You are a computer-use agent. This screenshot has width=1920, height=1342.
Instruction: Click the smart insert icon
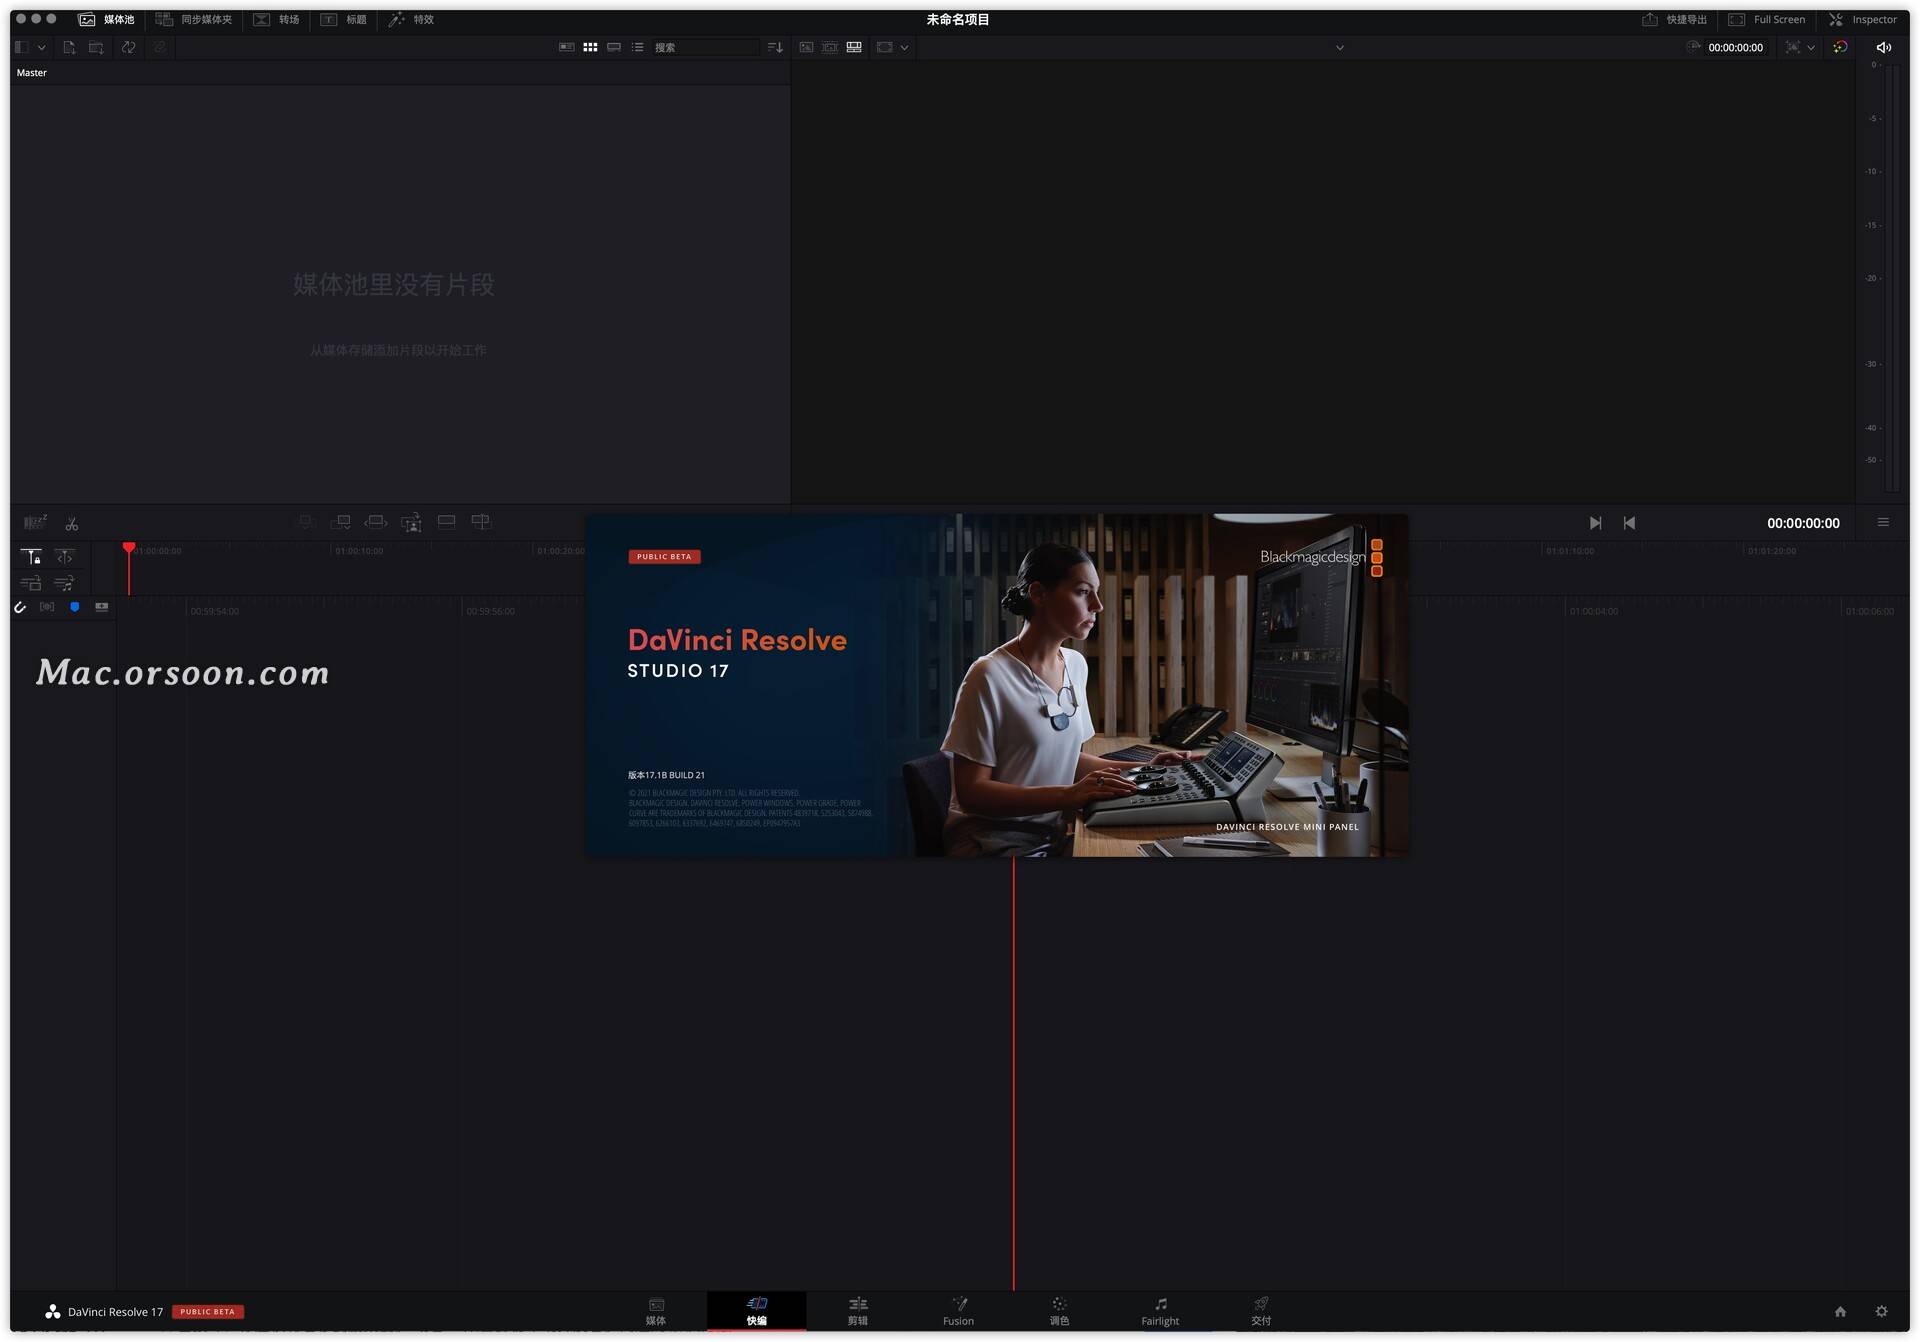coord(306,522)
